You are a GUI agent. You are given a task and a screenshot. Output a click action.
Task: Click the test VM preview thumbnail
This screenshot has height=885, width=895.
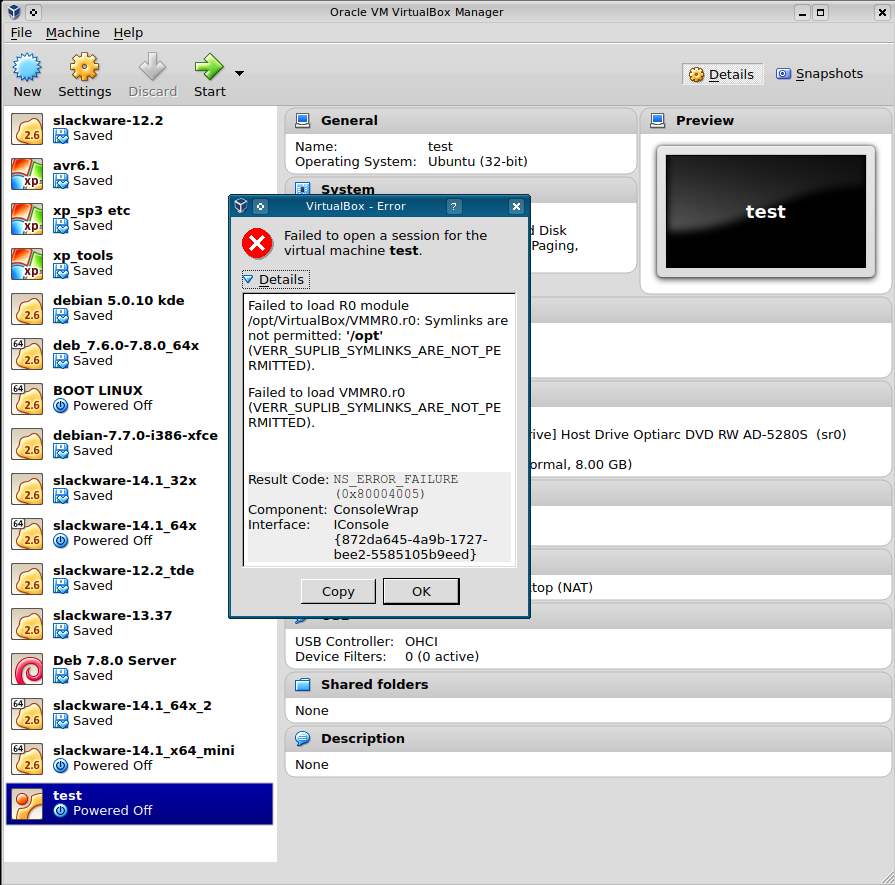pyautogui.click(x=765, y=212)
